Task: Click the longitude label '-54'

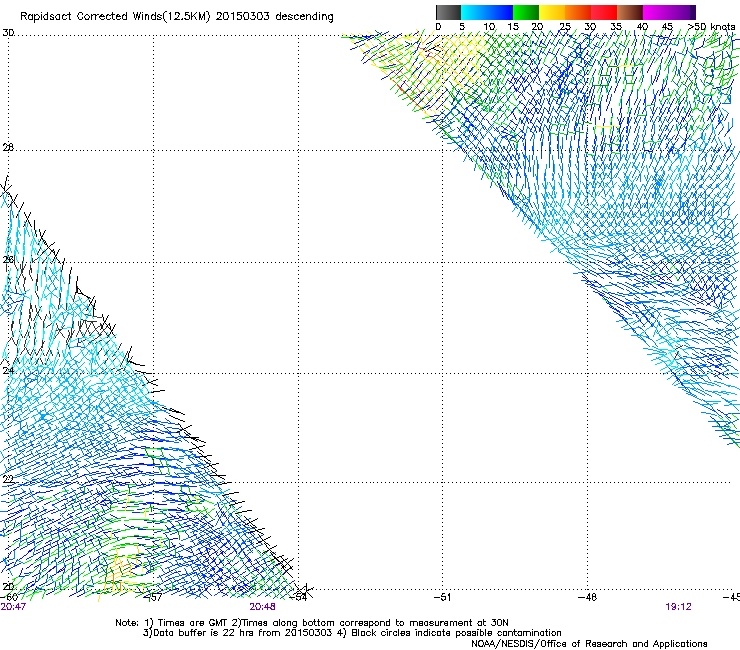Action: click(x=298, y=597)
